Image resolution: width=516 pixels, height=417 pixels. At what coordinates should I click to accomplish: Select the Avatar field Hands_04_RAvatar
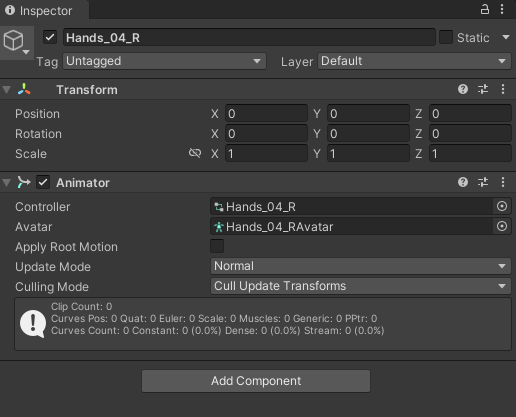click(x=352, y=227)
